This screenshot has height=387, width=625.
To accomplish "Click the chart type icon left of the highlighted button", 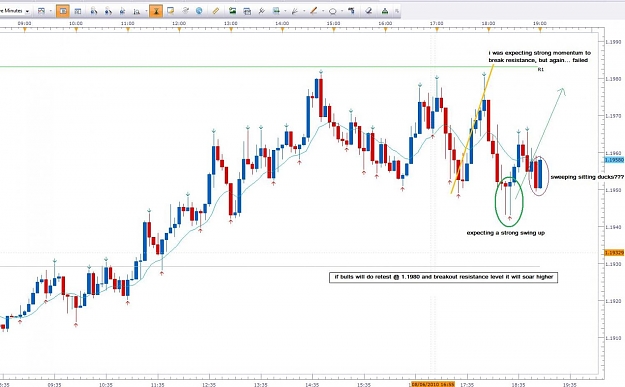I will tap(41, 11).
